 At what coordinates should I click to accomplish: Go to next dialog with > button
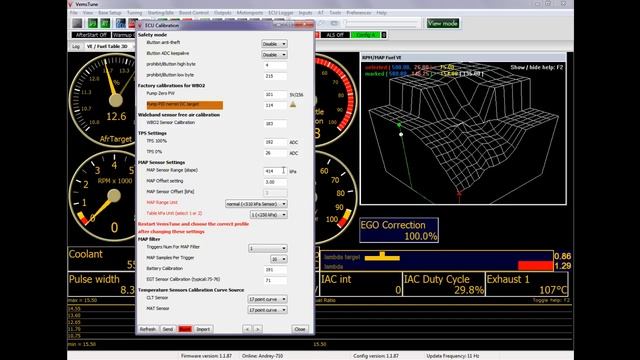pyautogui.click(x=258, y=329)
